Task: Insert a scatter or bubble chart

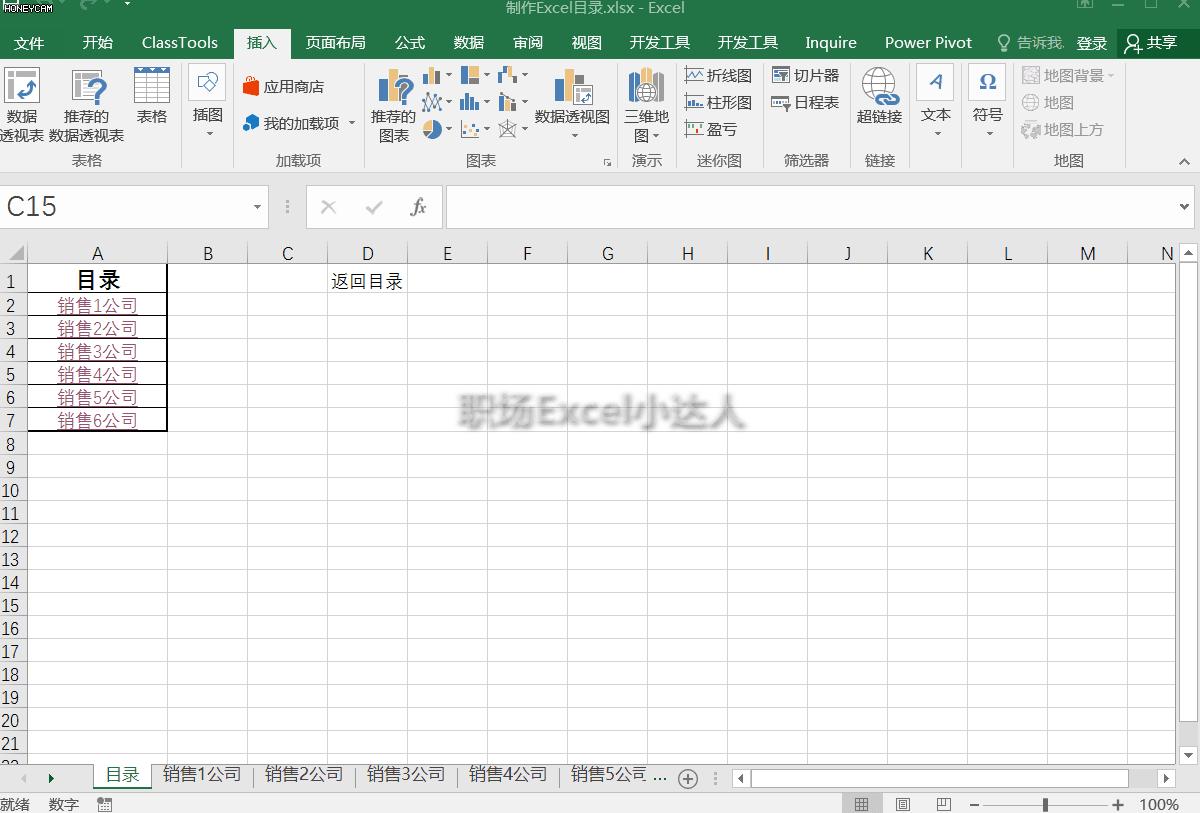Action: click(475, 129)
